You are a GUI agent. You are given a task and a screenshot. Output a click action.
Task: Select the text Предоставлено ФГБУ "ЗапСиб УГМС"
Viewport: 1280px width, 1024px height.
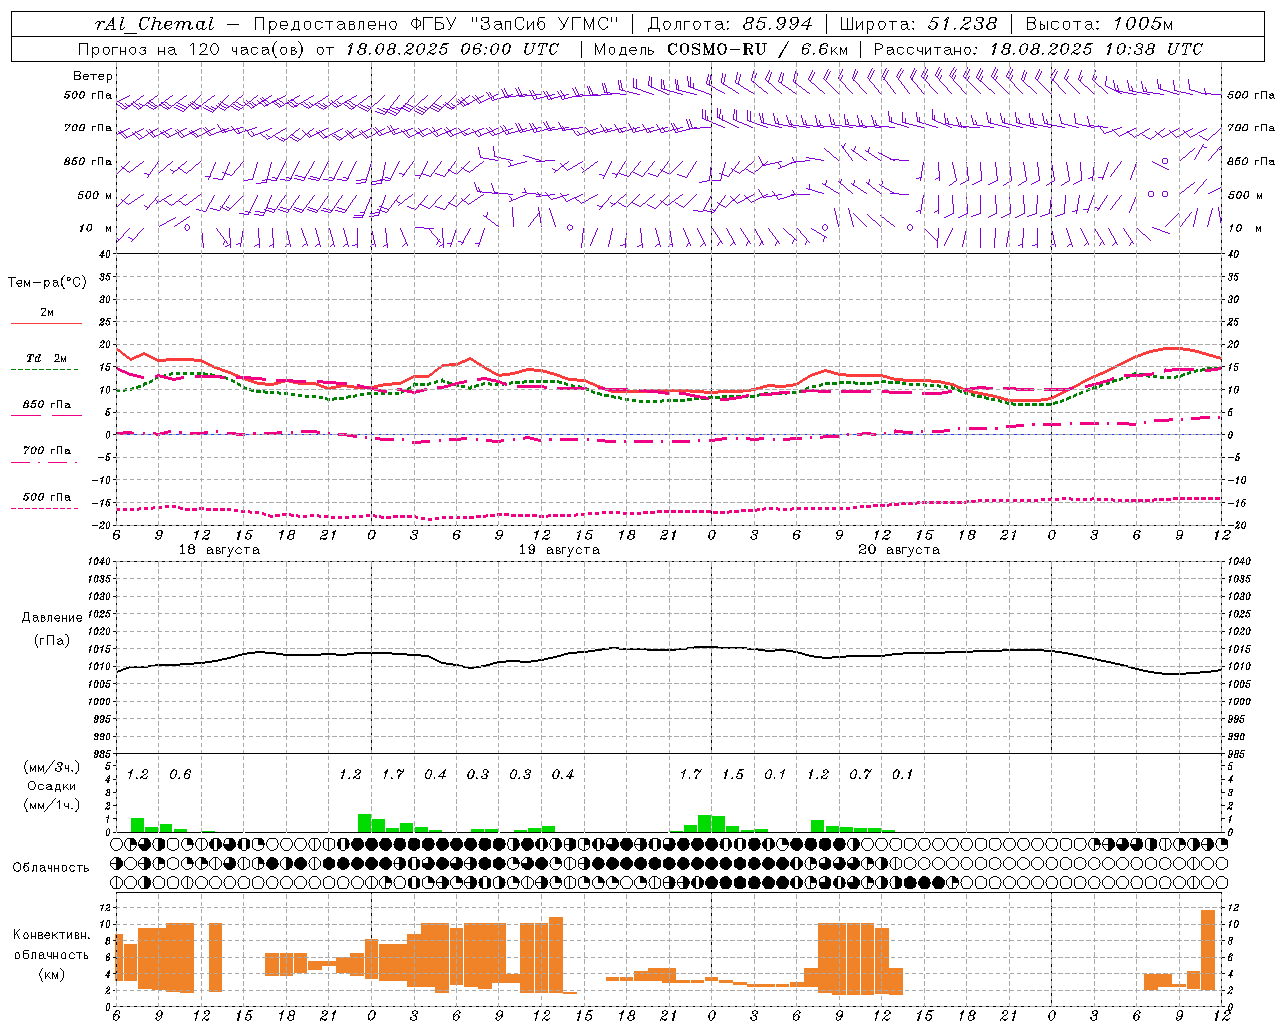pos(436,24)
